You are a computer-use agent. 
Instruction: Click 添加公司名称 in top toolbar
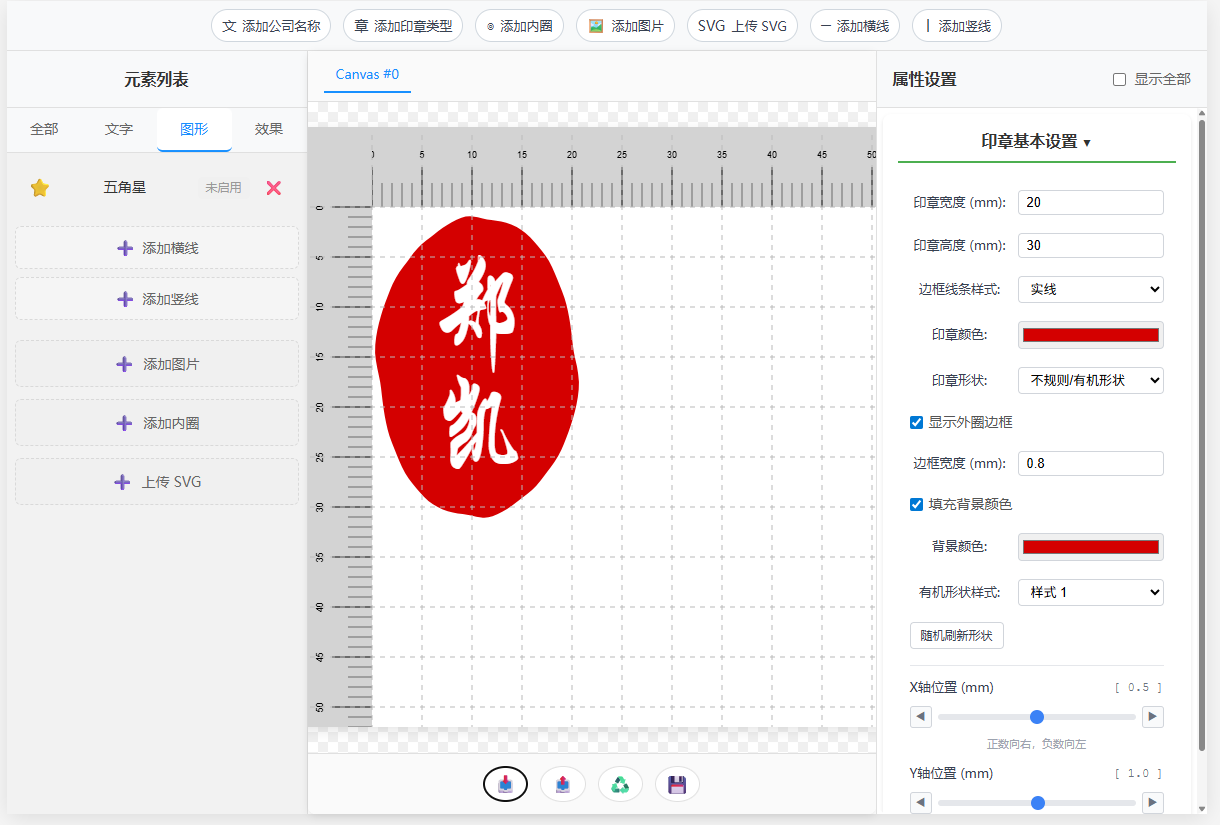[271, 26]
